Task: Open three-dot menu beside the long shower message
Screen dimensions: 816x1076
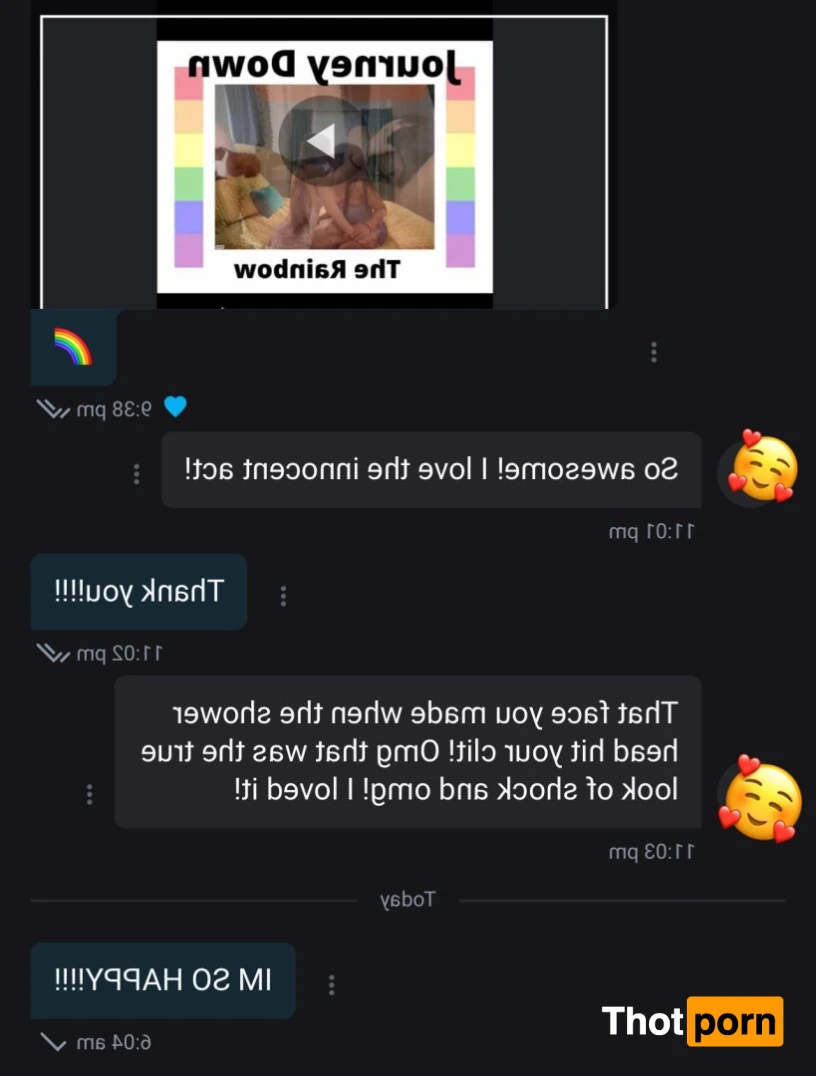Action: pyautogui.click(x=89, y=794)
